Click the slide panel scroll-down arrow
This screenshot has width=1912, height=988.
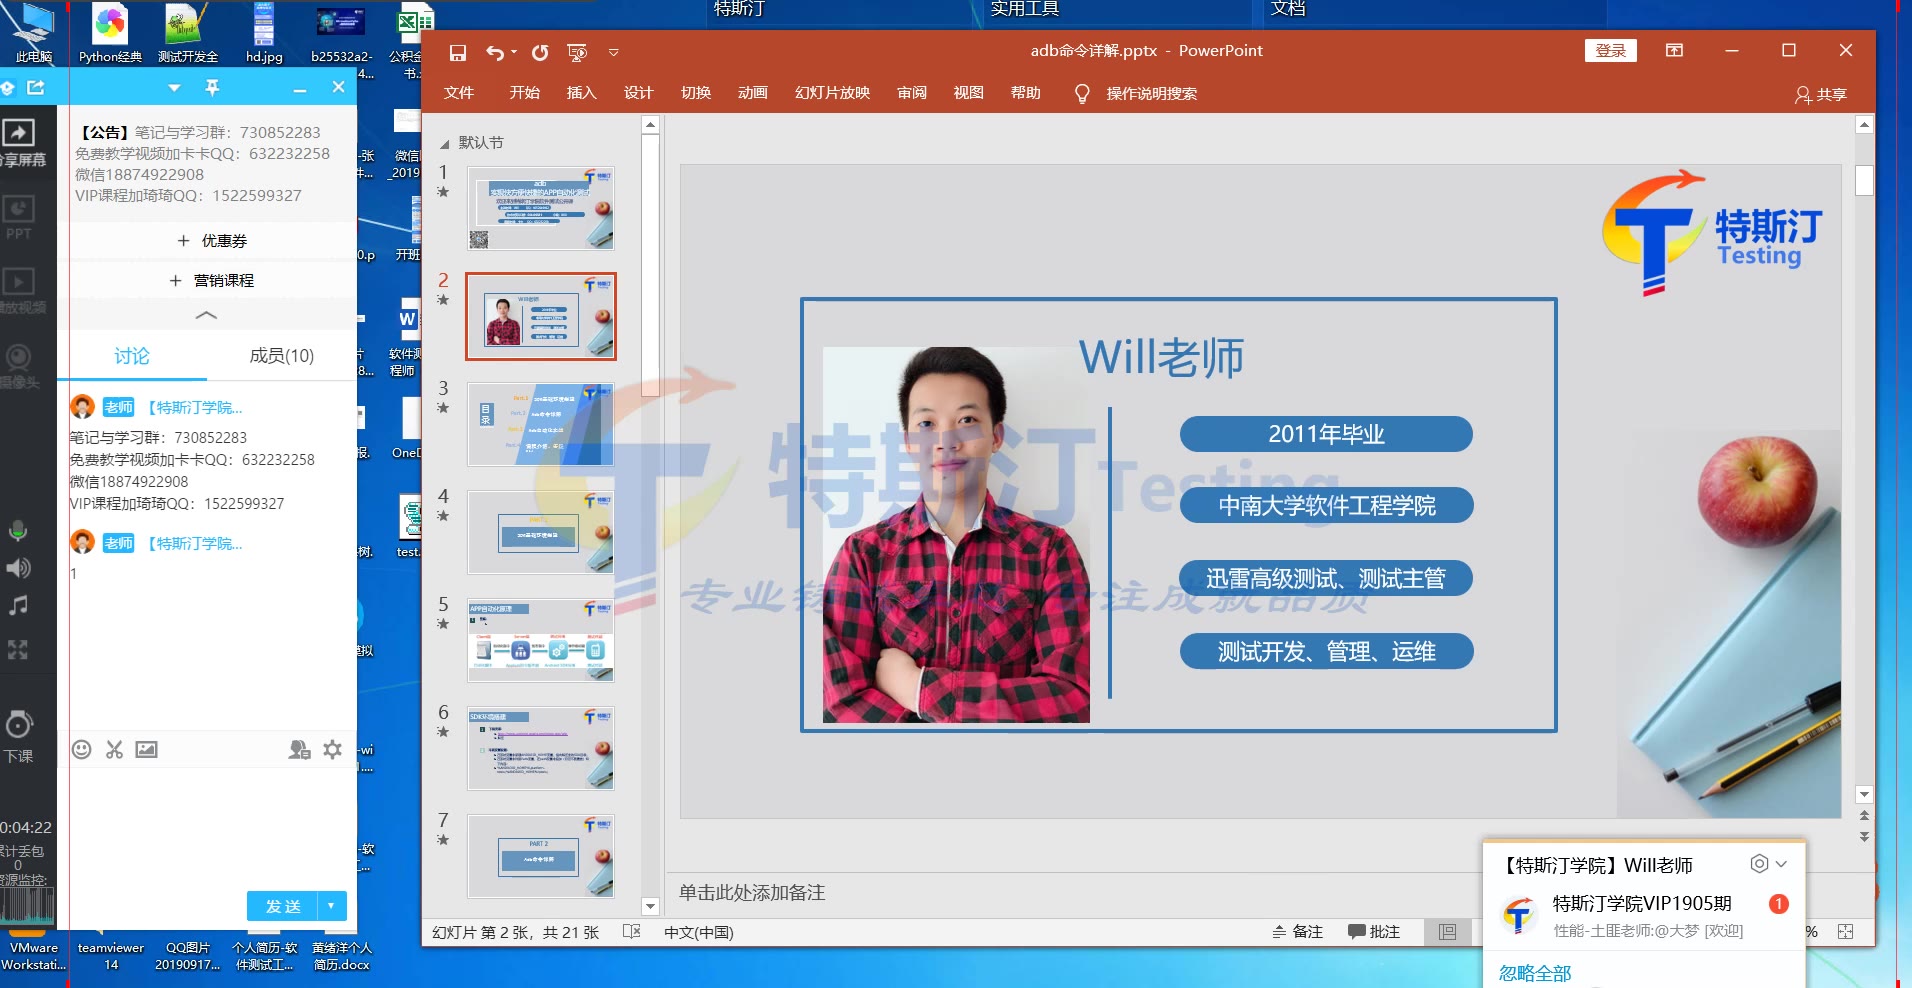pyautogui.click(x=650, y=906)
